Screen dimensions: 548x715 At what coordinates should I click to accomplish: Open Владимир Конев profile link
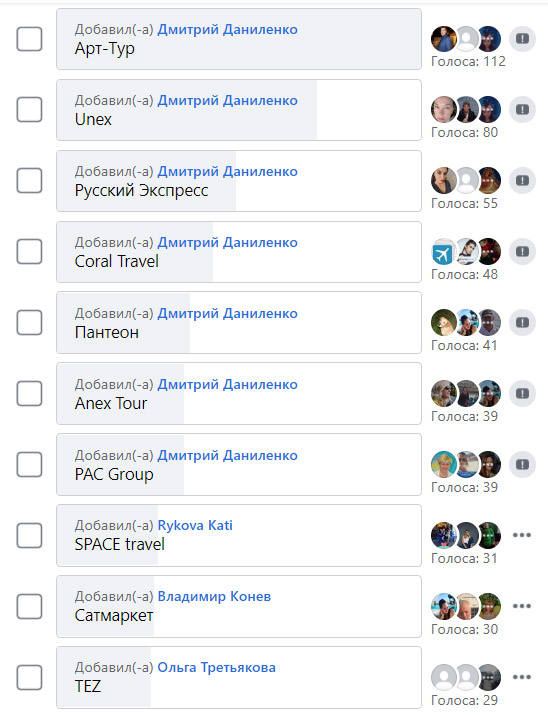click(x=214, y=596)
